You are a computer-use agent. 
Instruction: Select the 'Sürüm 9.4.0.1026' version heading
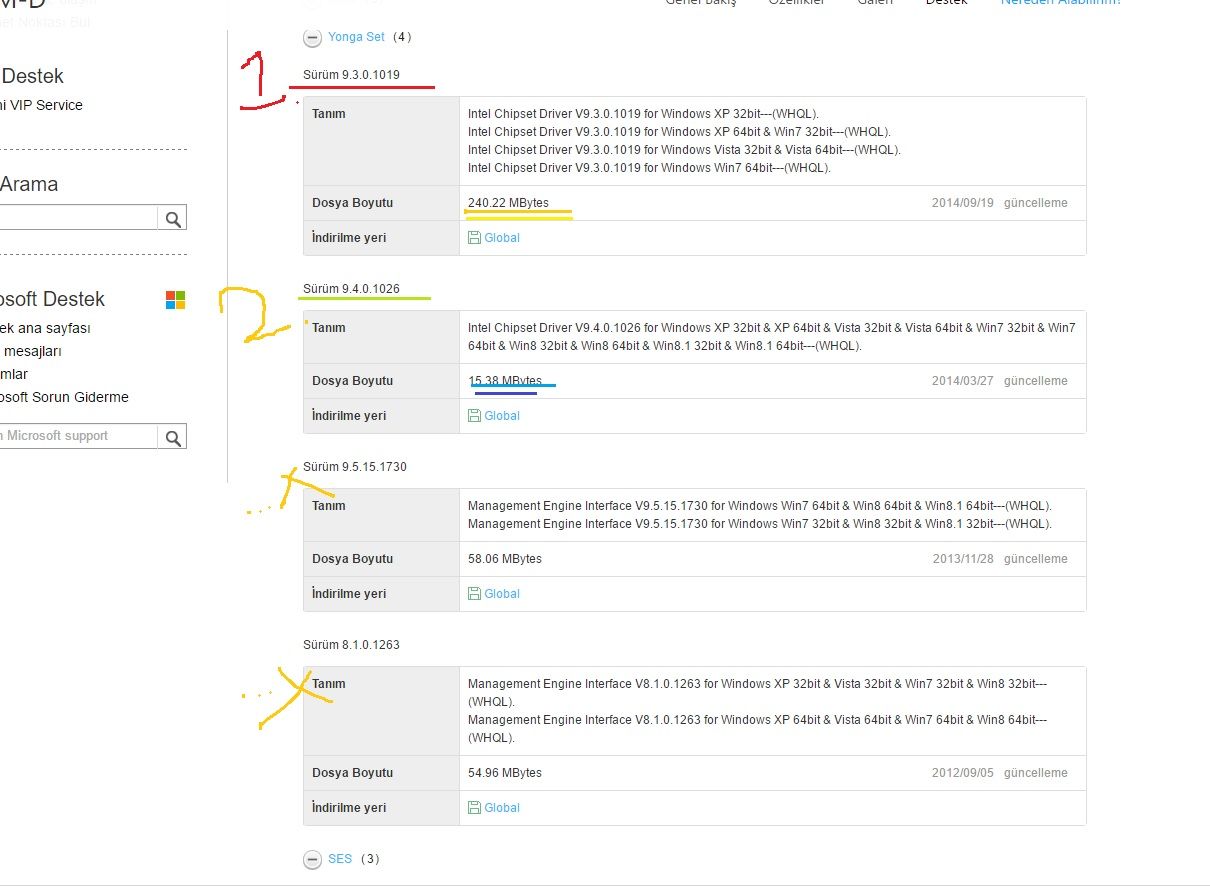click(x=352, y=289)
